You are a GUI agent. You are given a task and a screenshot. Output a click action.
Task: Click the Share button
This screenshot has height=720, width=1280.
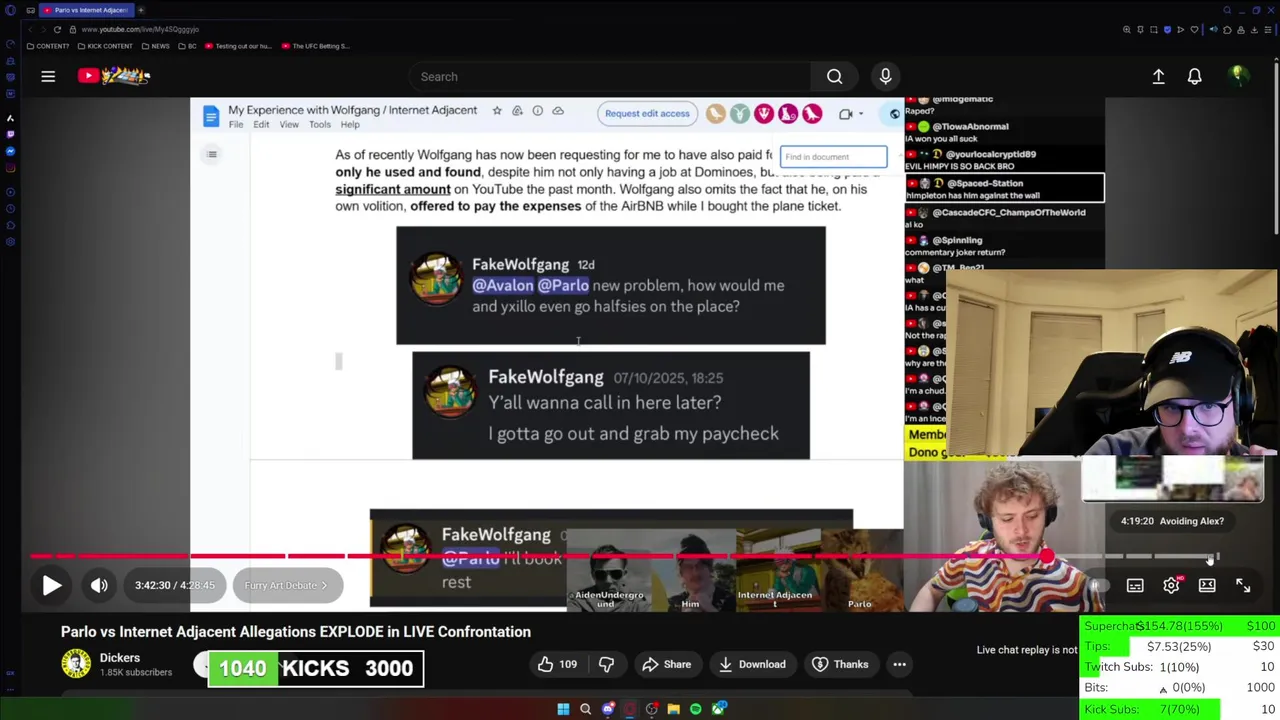click(x=666, y=664)
